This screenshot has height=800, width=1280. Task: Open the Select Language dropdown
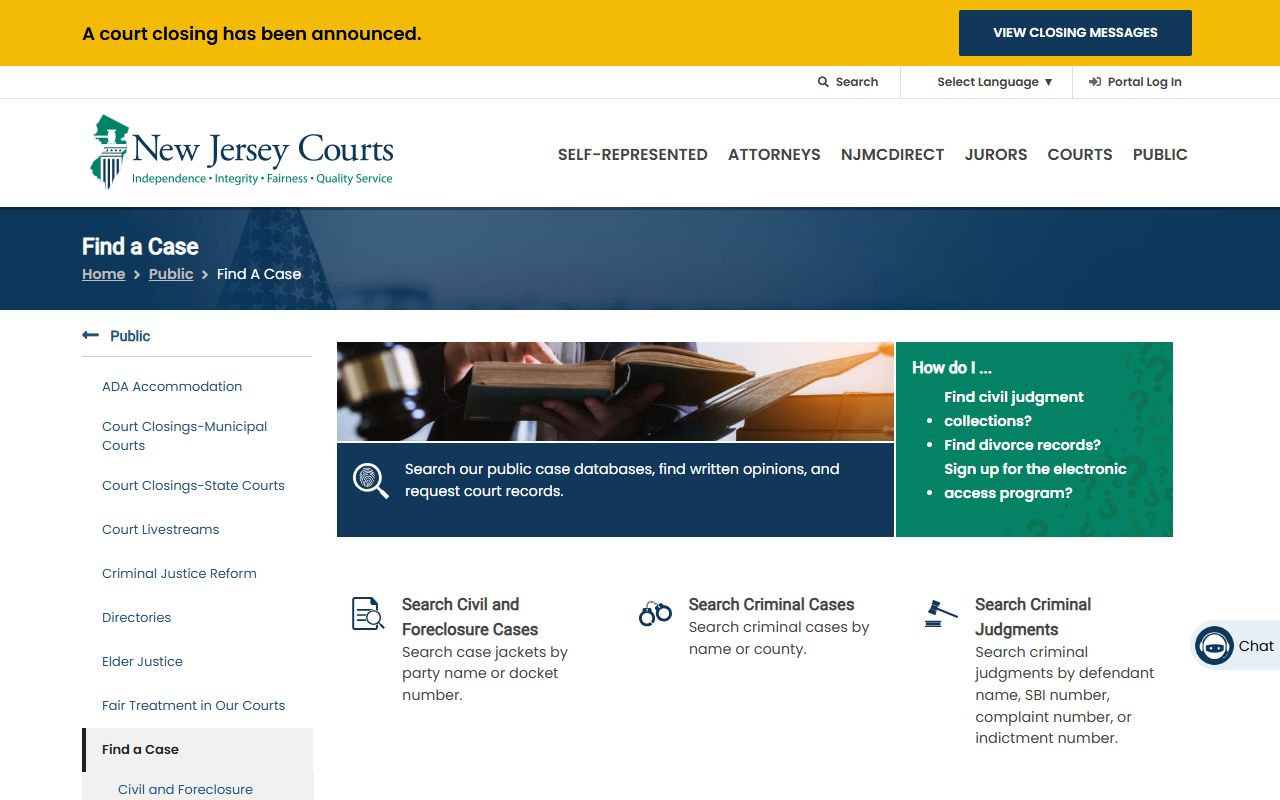[x=994, y=82]
